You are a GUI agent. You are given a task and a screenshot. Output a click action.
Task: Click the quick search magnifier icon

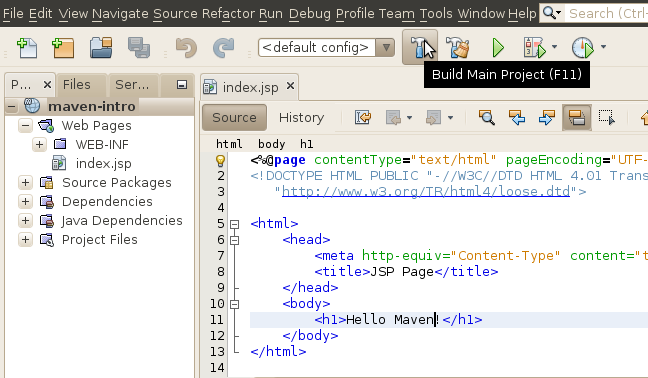[551, 13]
